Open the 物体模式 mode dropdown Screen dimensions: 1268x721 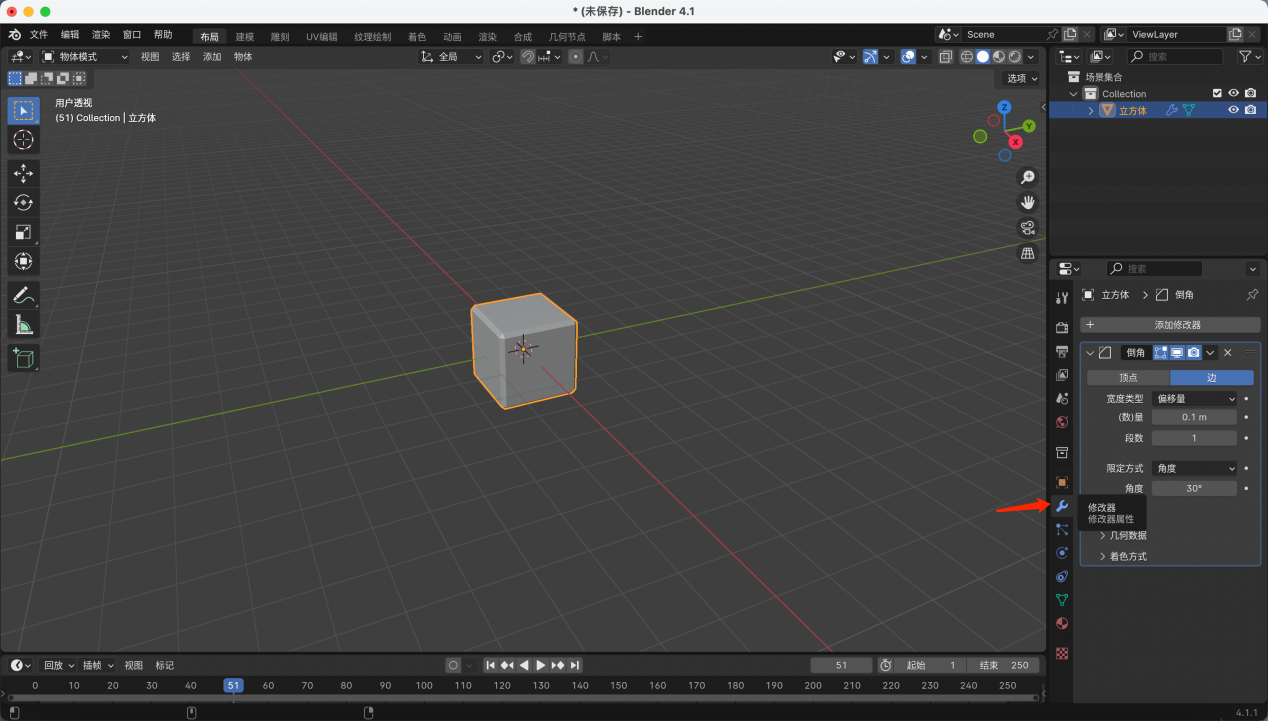click(x=85, y=57)
